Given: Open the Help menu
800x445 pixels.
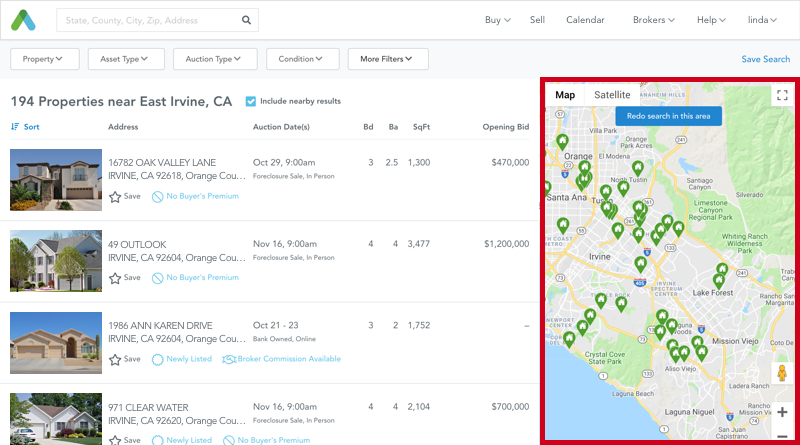Looking at the screenshot, I should (x=711, y=20).
